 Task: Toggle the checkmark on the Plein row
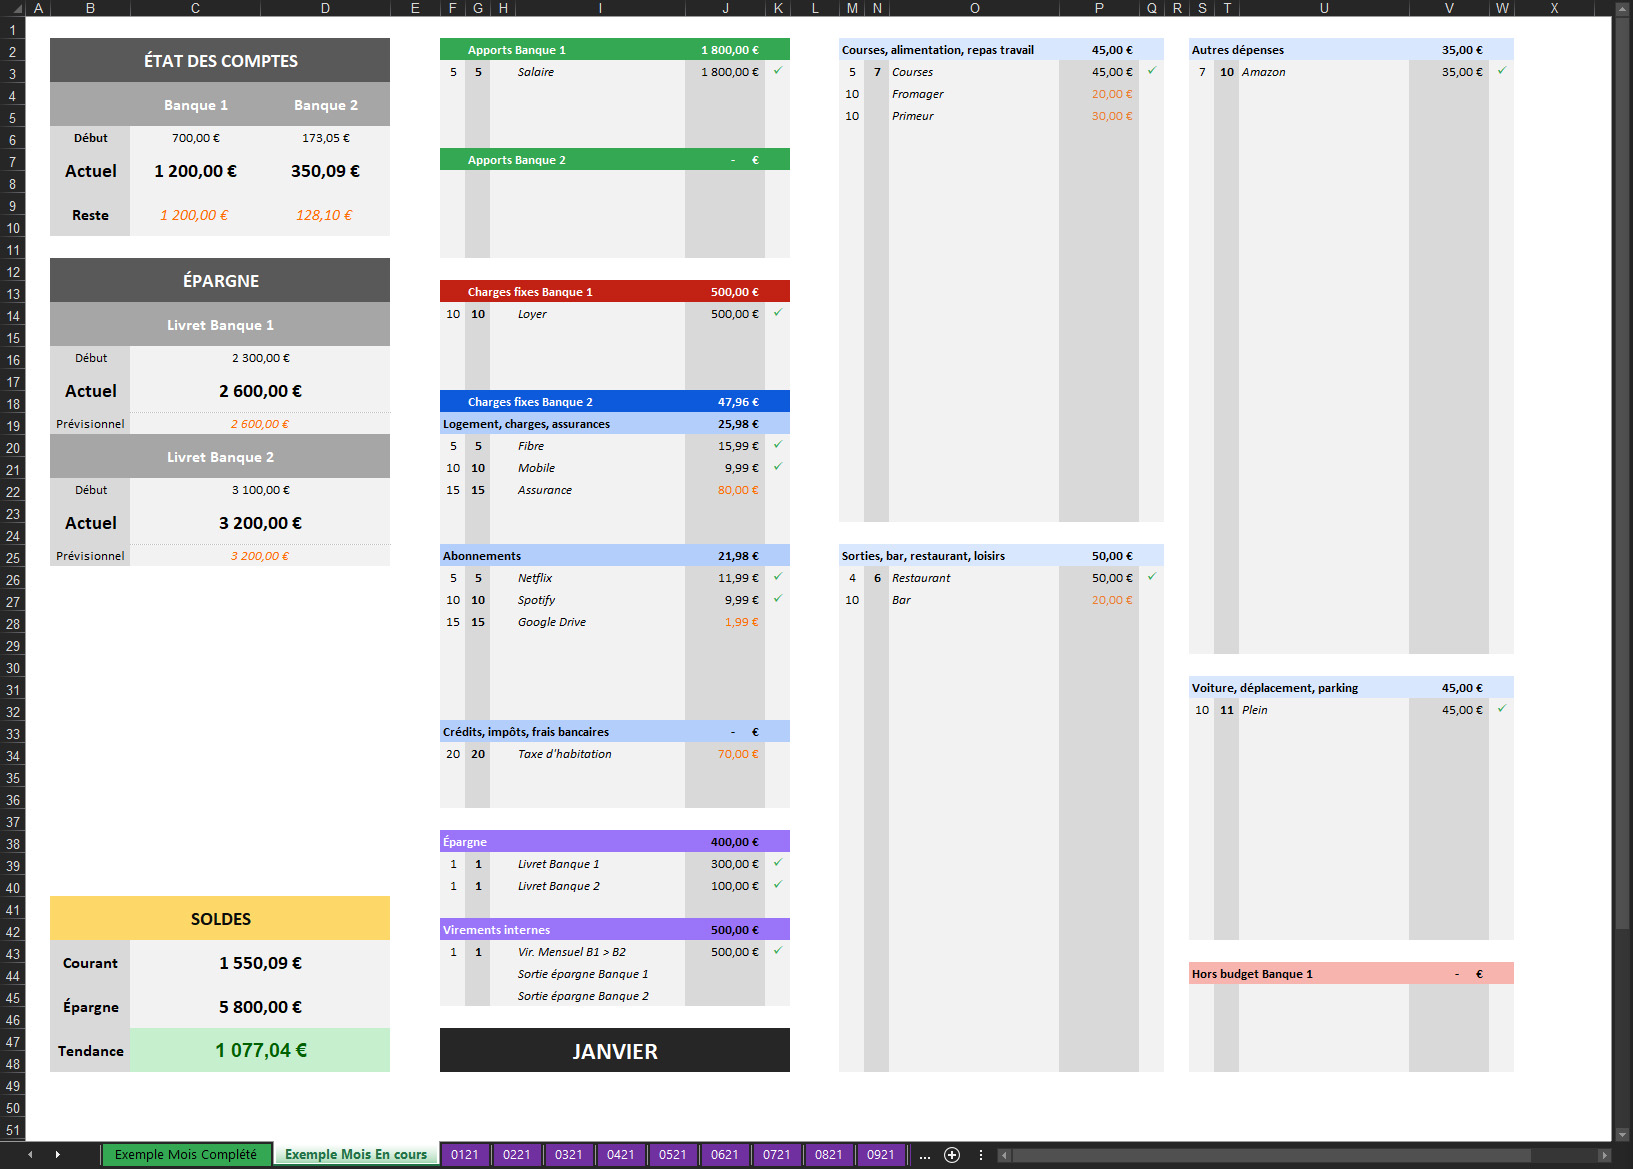[x=1502, y=709]
